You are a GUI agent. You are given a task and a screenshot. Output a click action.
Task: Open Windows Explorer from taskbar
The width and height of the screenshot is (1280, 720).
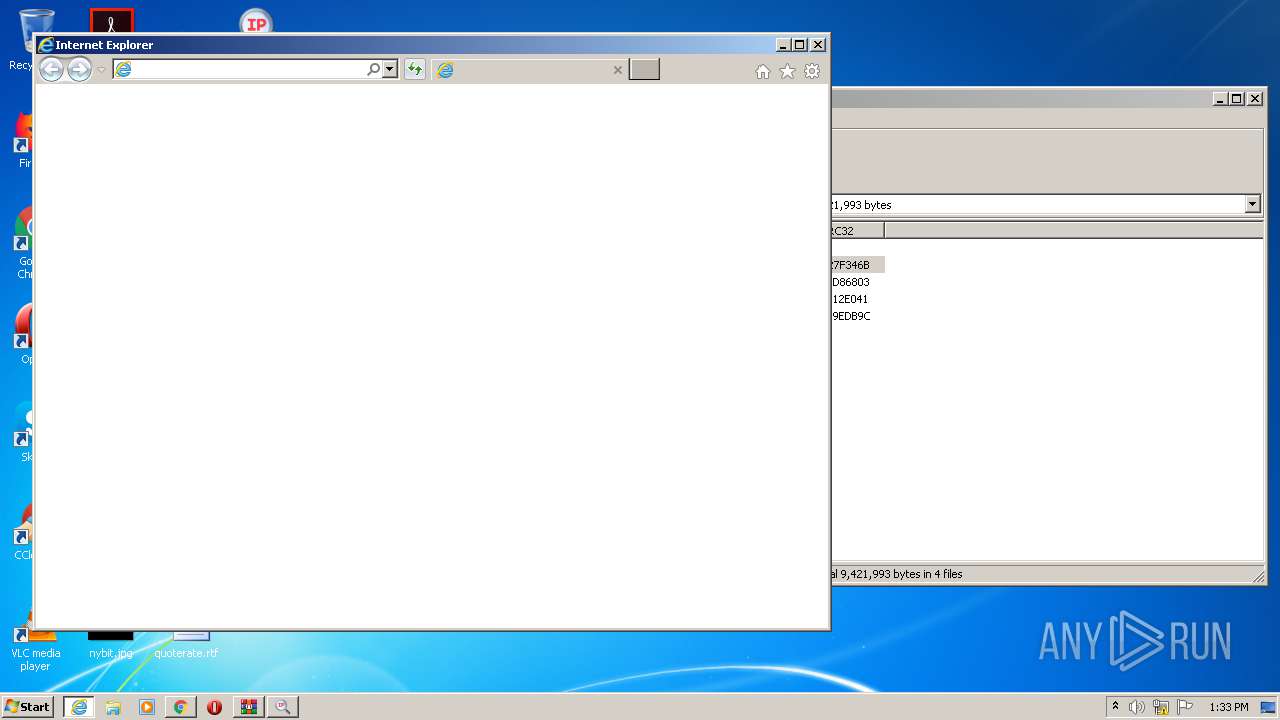click(113, 707)
